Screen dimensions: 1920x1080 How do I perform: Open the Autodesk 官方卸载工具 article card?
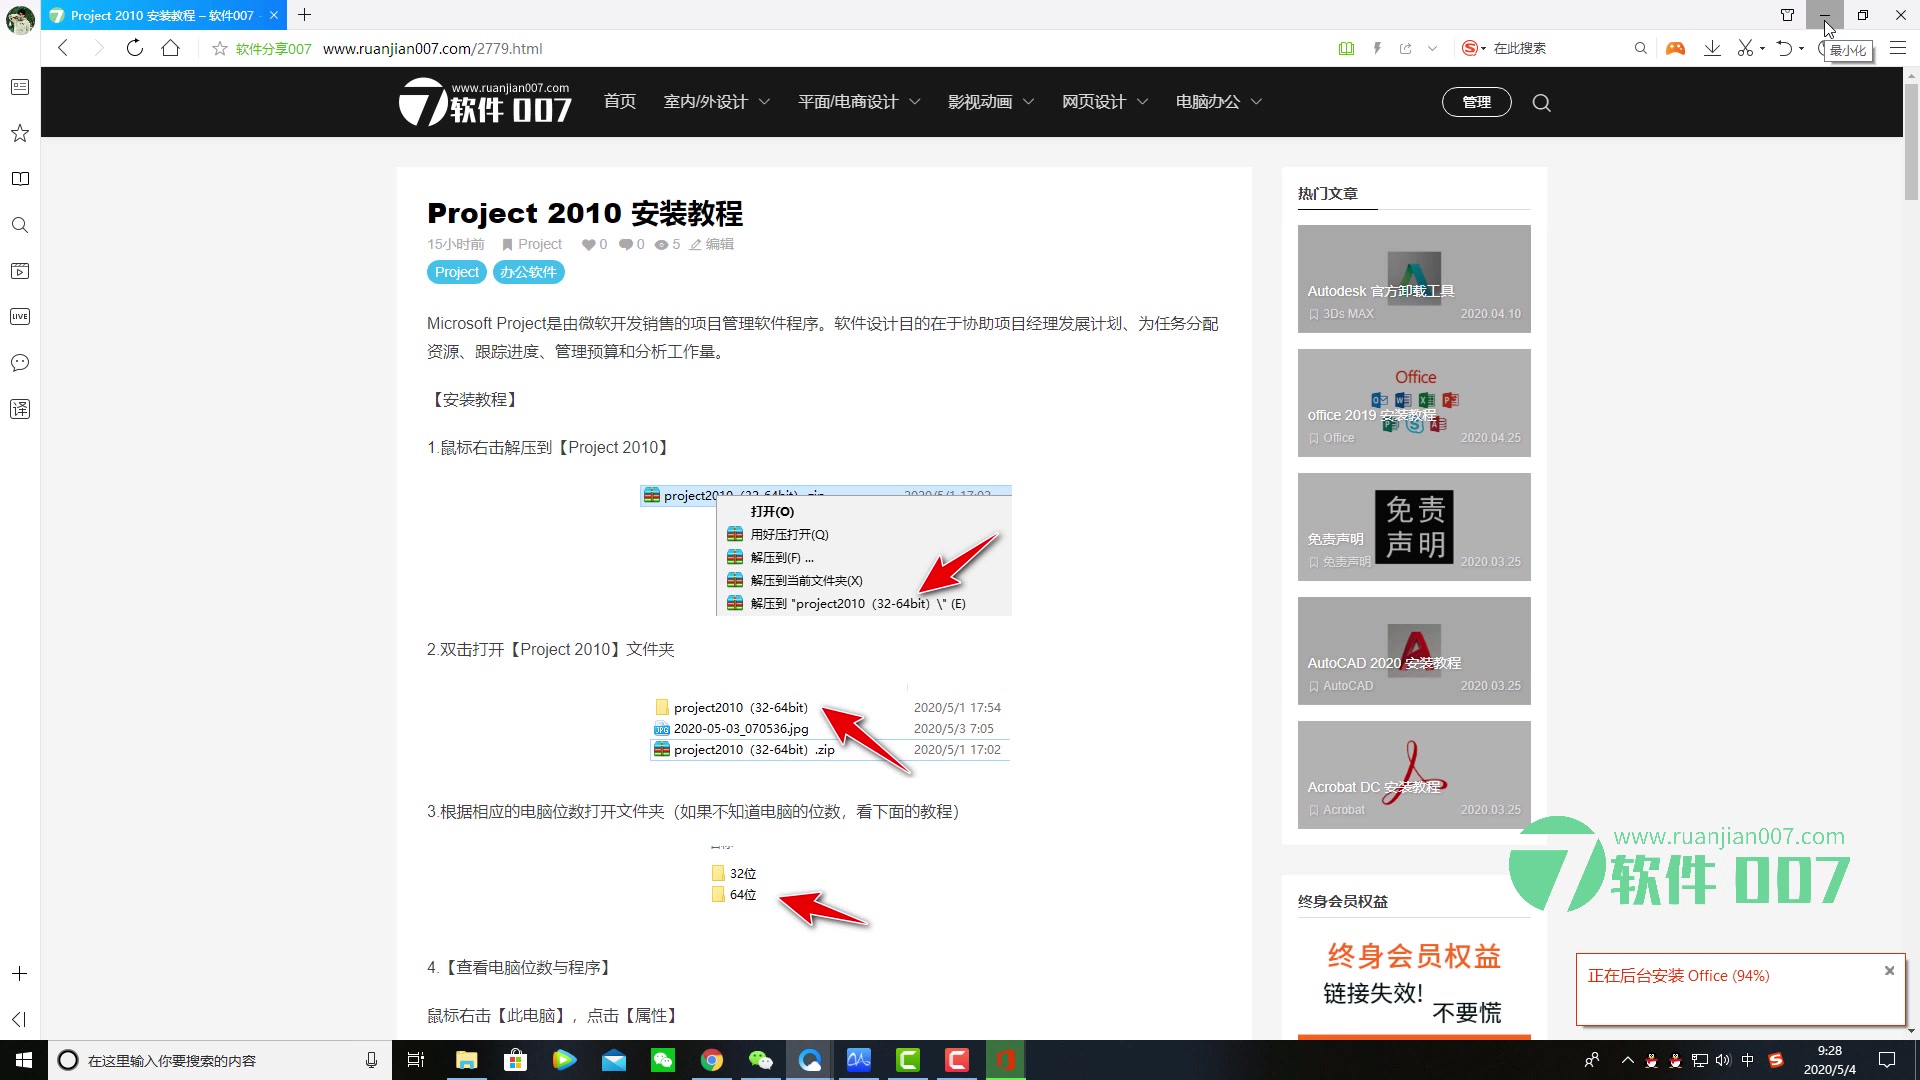pyautogui.click(x=1414, y=279)
